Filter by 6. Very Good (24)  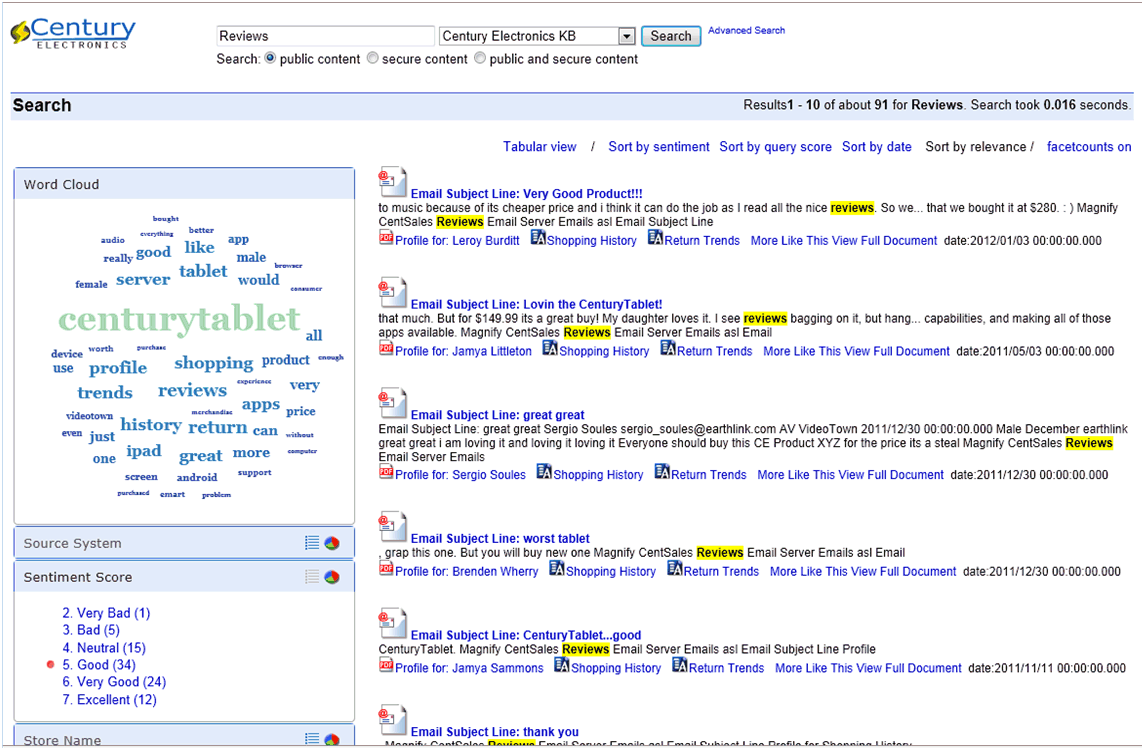tap(114, 682)
